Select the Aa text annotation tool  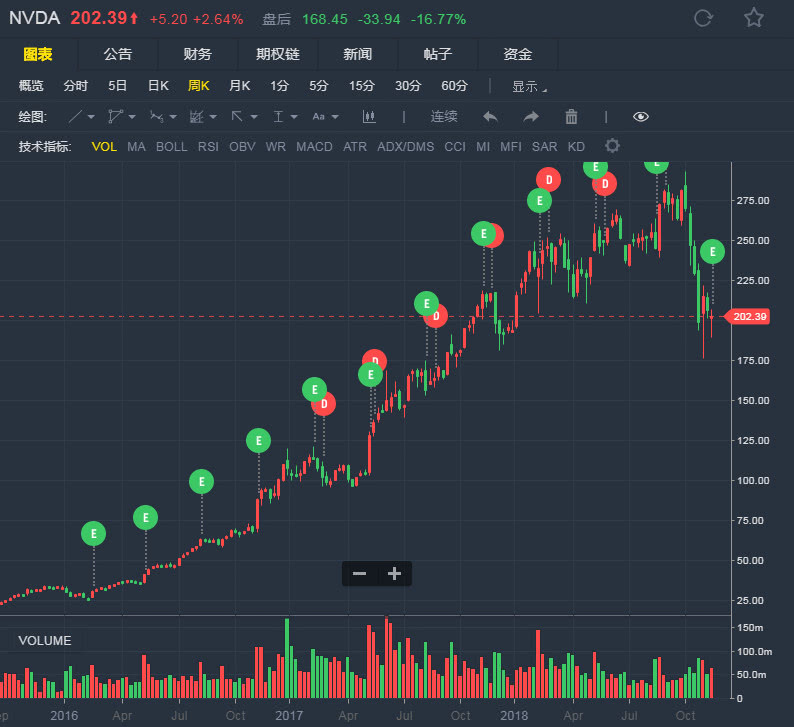click(319, 117)
